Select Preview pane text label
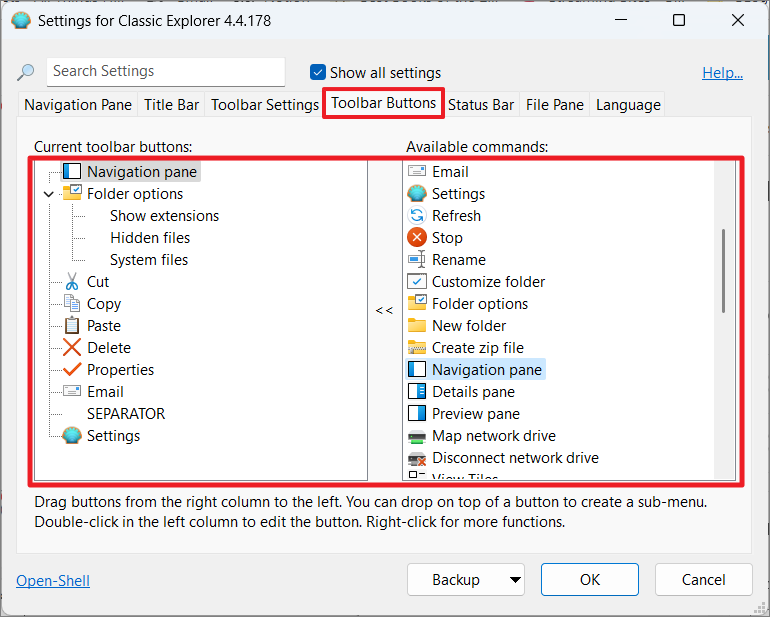 [x=475, y=414]
